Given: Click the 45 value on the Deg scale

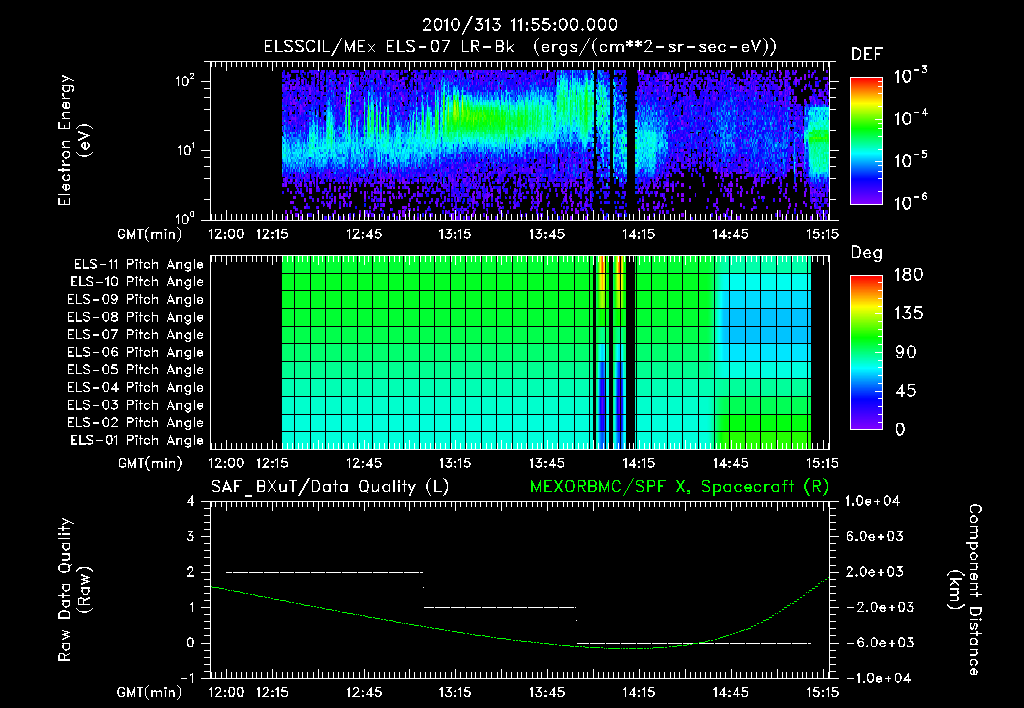Looking at the screenshot, I should 905,391.
